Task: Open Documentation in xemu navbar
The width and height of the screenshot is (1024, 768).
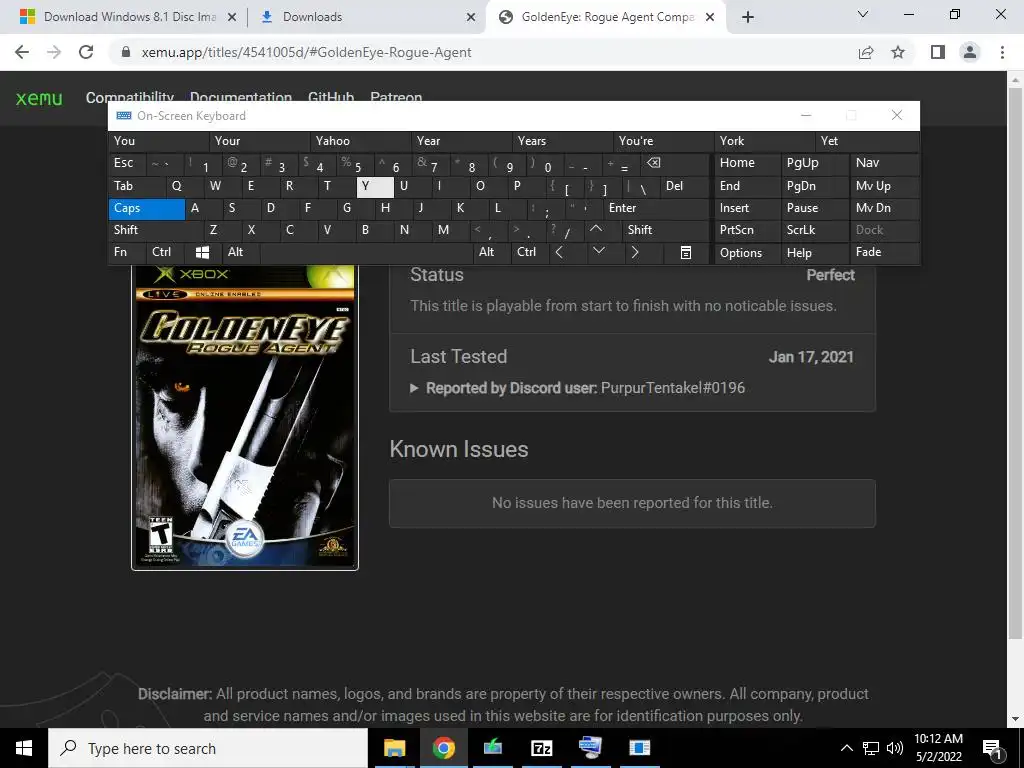Action: point(241,97)
